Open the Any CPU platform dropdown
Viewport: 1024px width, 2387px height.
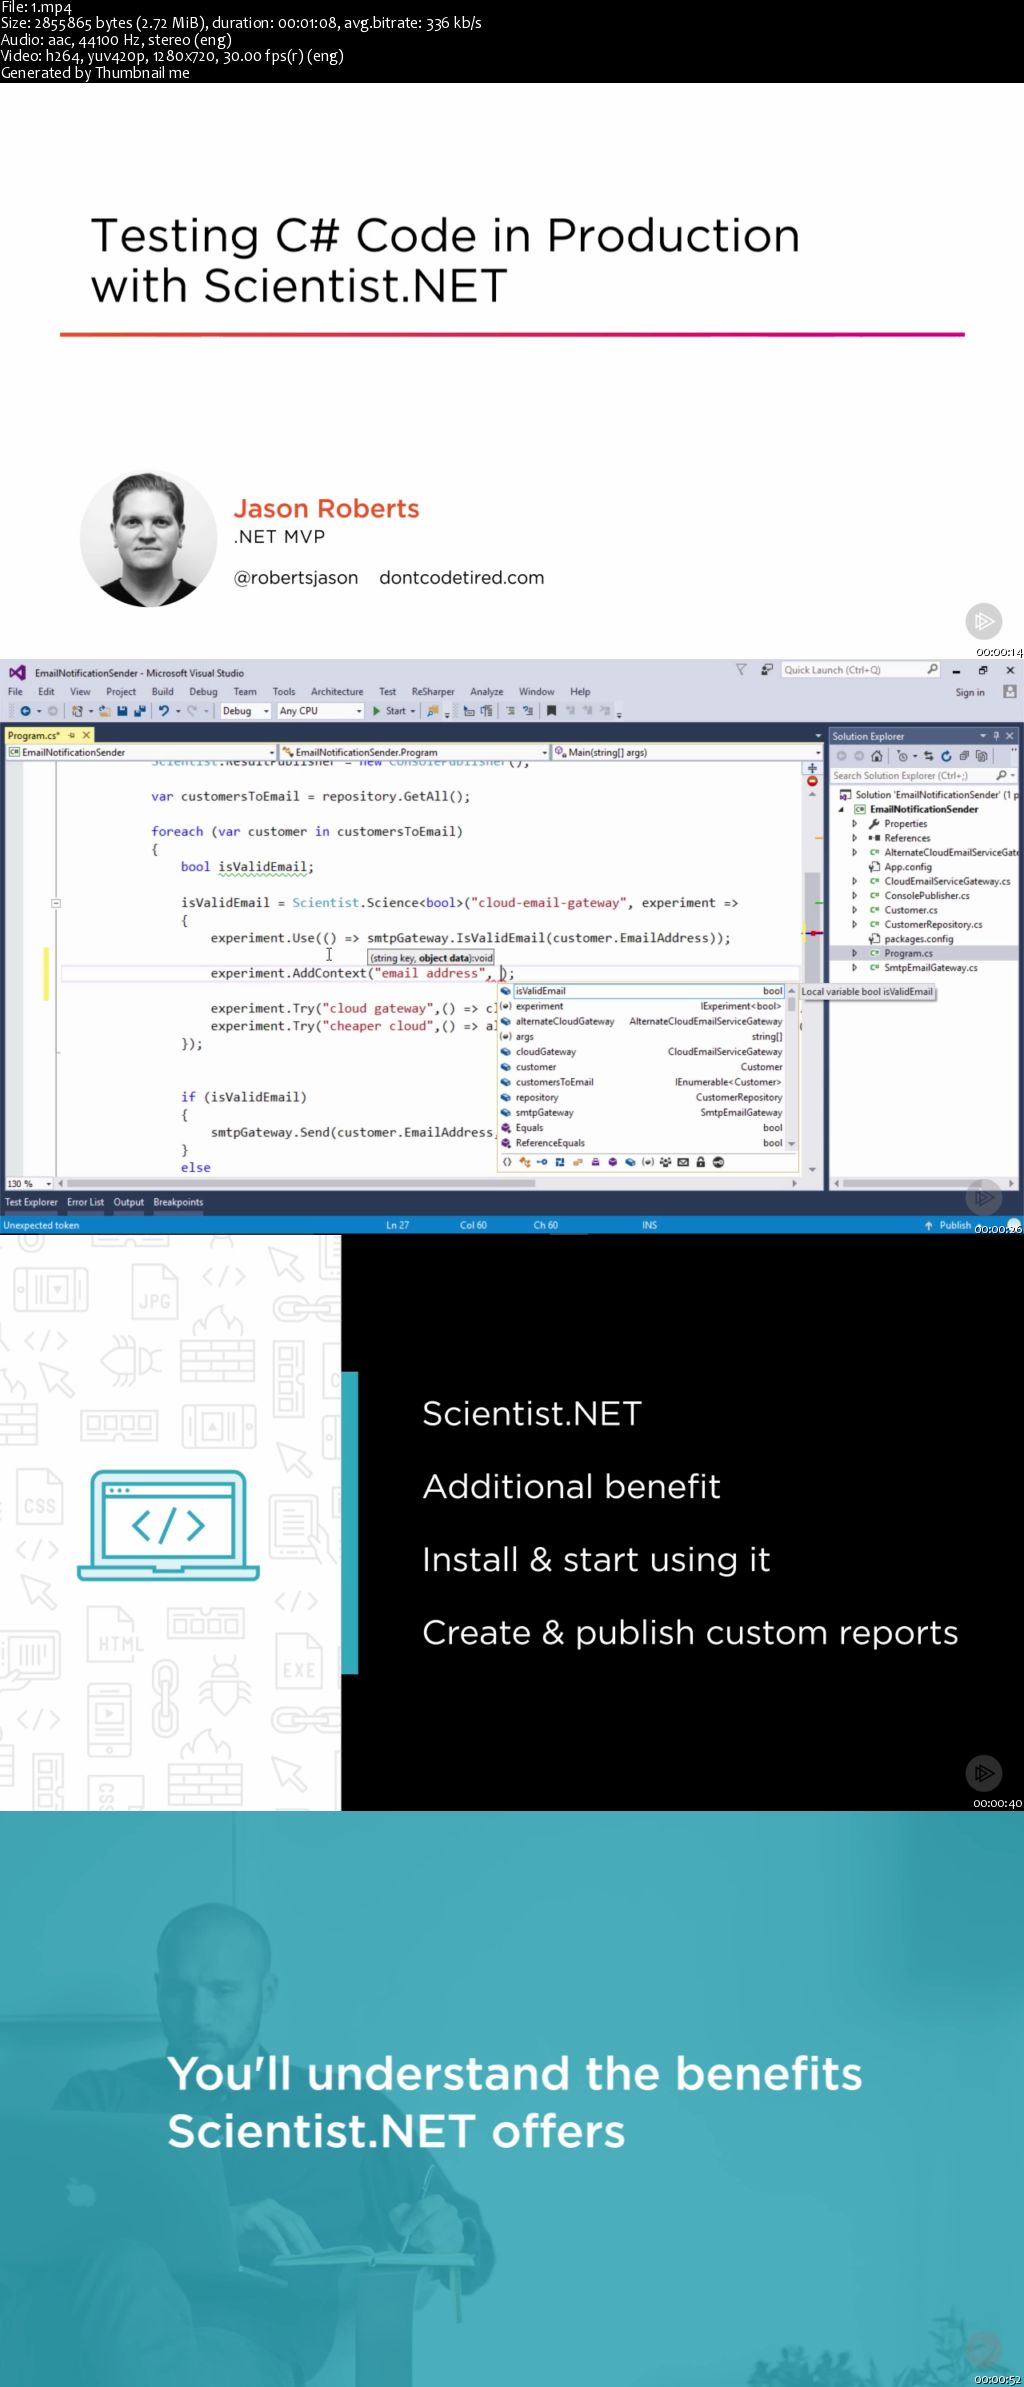[320, 711]
